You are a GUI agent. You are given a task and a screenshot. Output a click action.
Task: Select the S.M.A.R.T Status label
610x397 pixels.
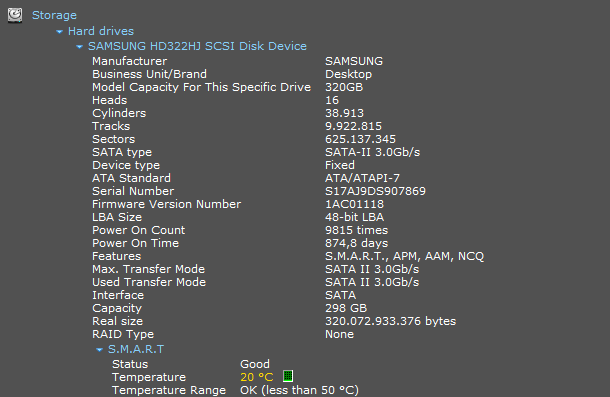(x=130, y=364)
